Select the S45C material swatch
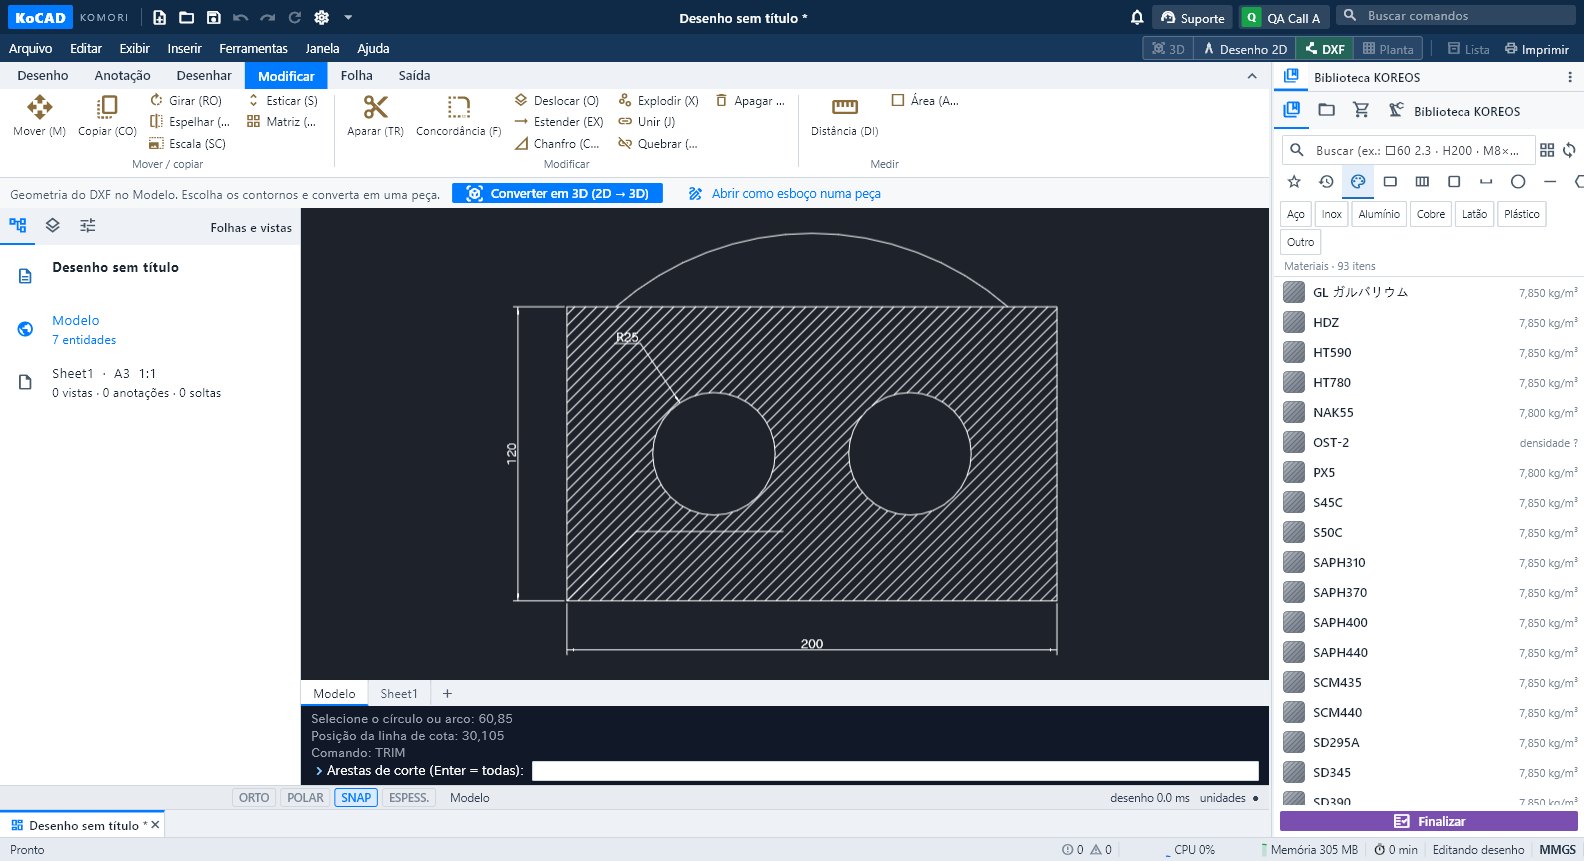 click(x=1294, y=502)
